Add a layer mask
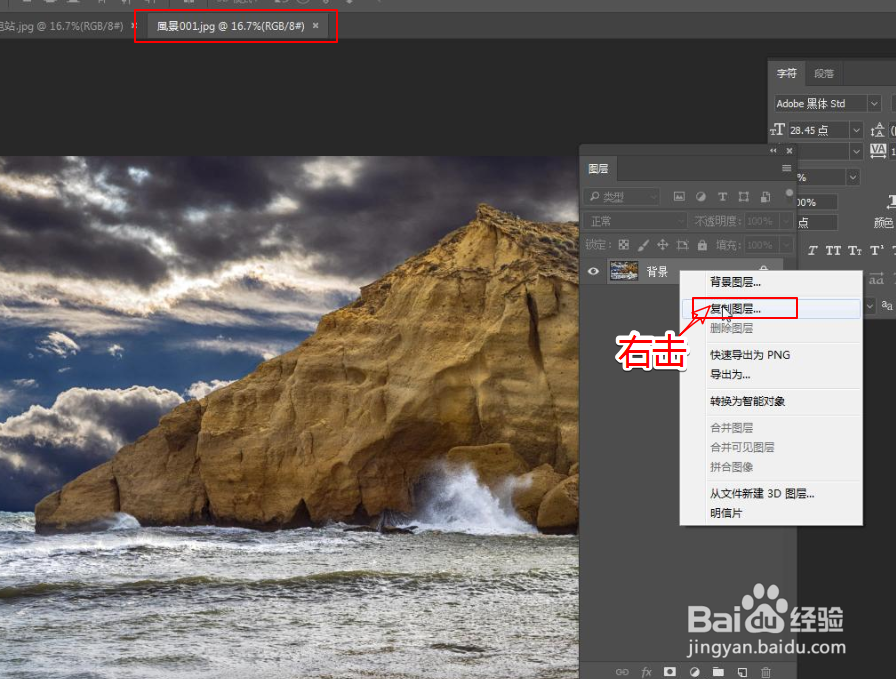896x679 pixels. 670,672
